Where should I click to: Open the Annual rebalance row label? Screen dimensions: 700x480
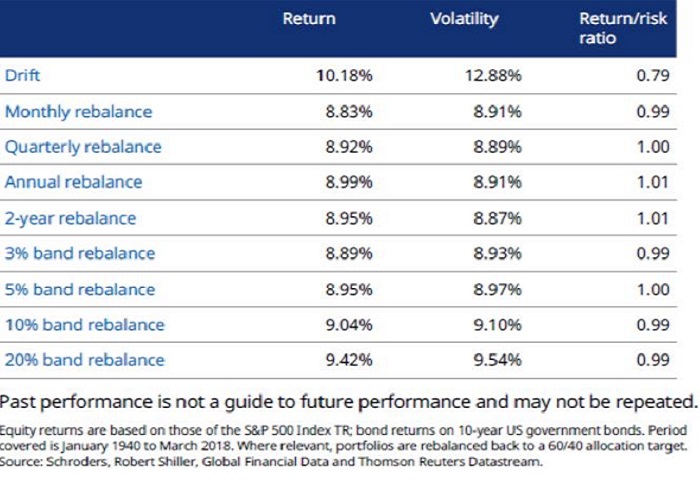pyautogui.click(x=74, y=182)
